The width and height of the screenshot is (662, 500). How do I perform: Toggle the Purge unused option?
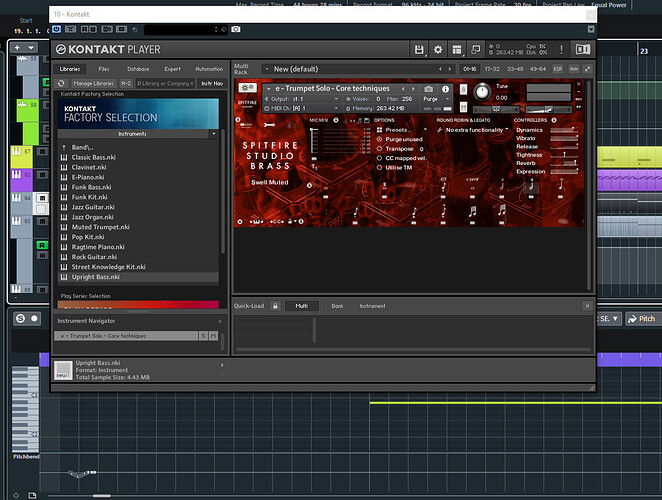coord(379,139)
